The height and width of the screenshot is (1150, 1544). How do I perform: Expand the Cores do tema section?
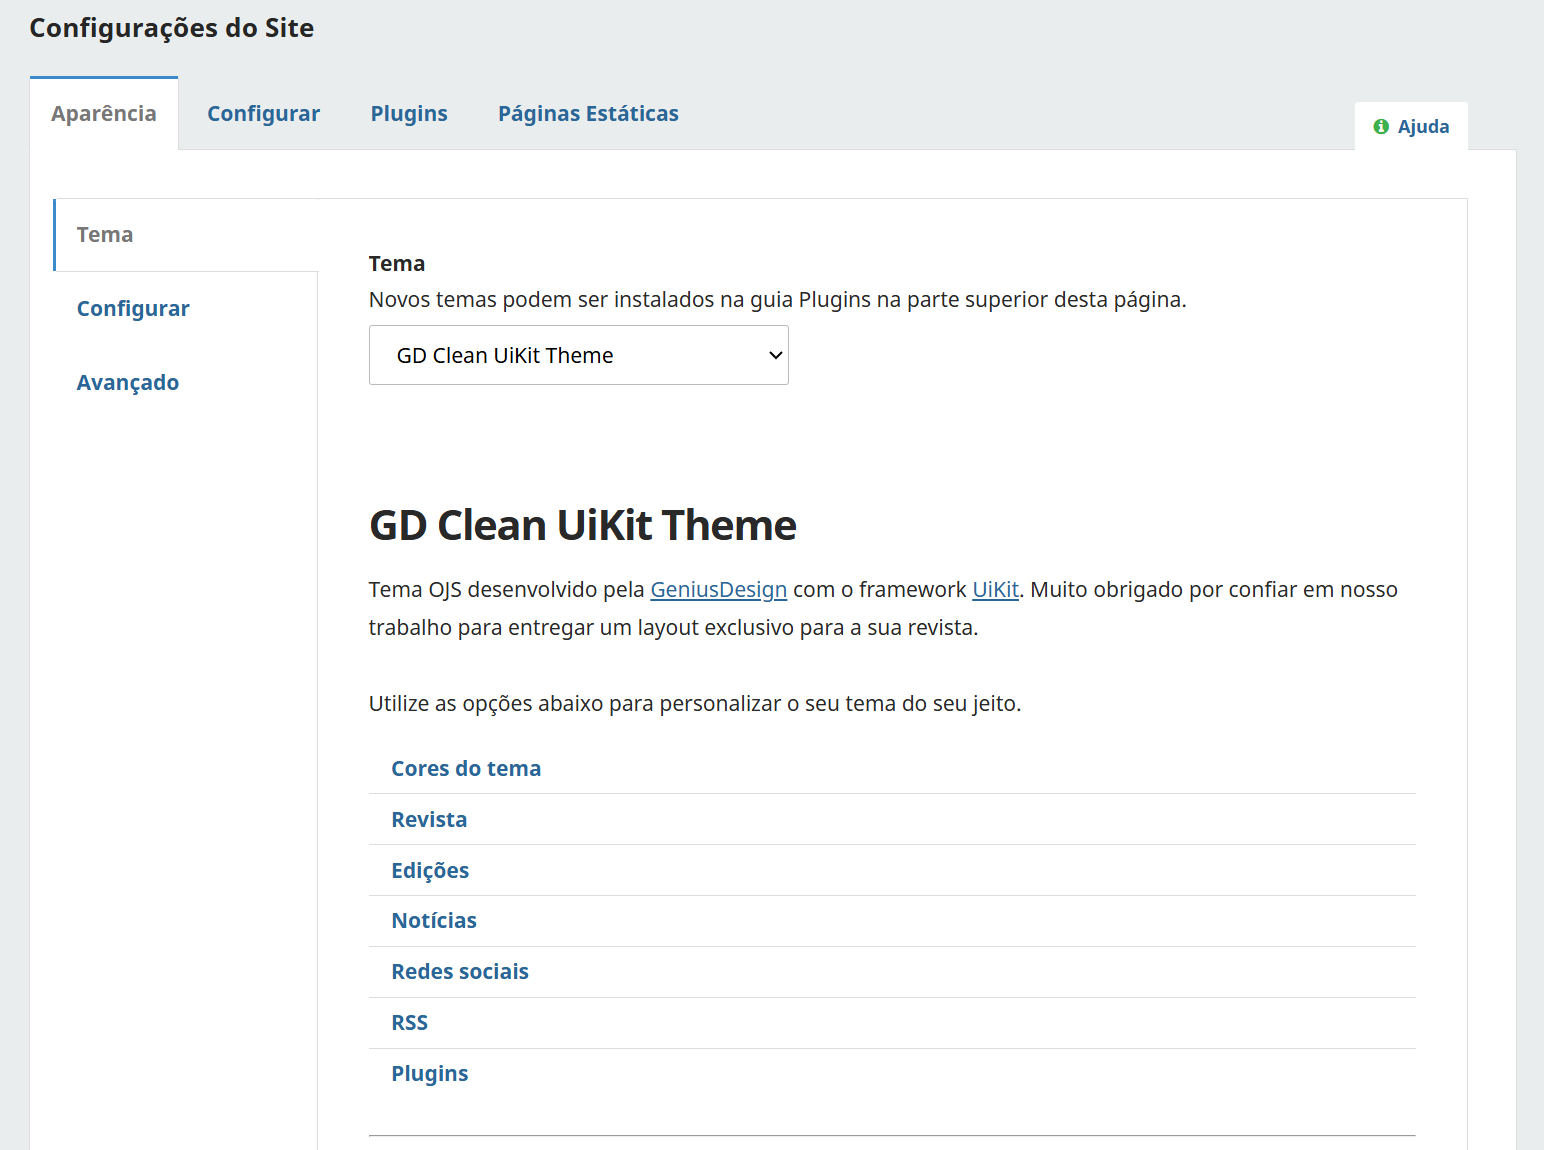point(466,768)
